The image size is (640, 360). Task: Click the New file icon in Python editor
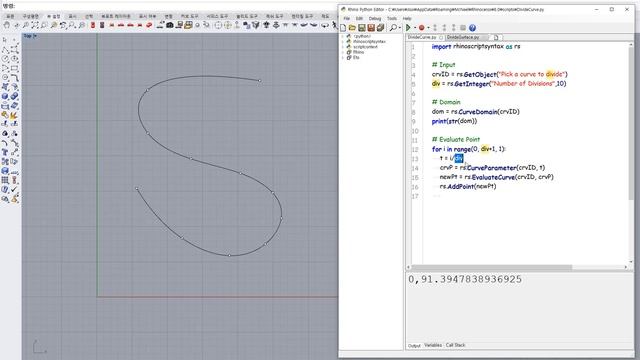point(343,28)
